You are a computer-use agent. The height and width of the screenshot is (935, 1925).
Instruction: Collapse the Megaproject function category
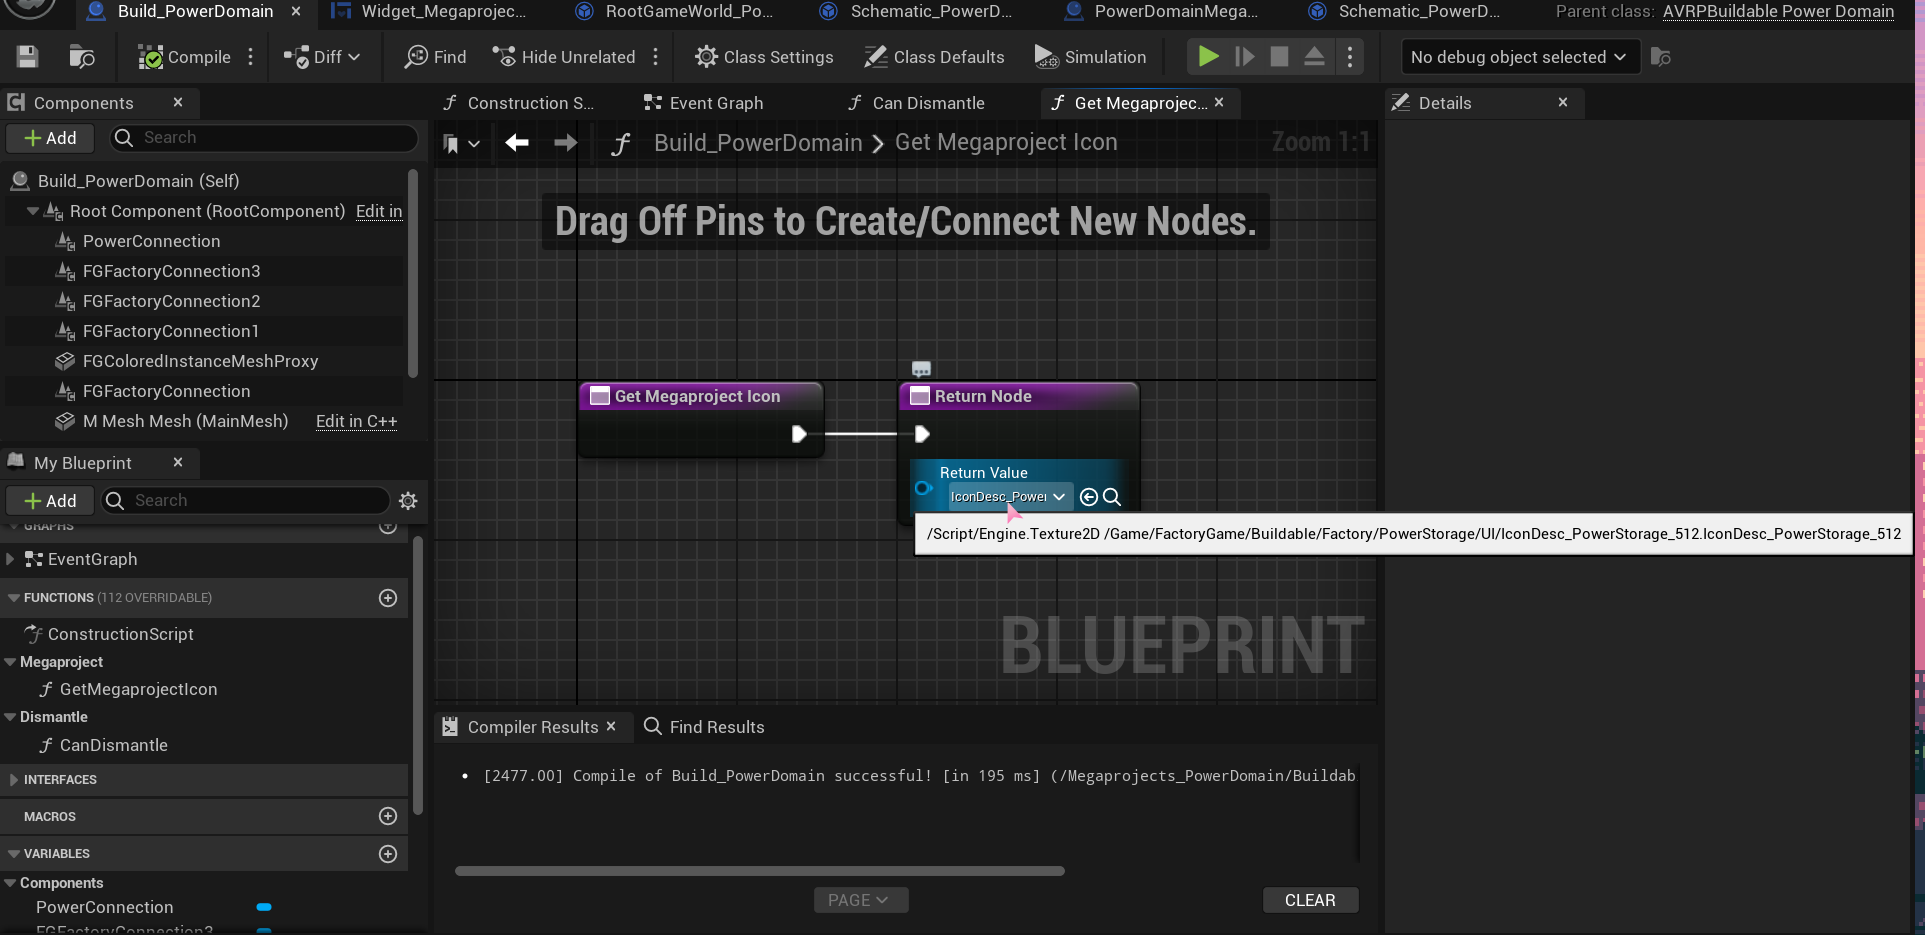pos(10,662)
